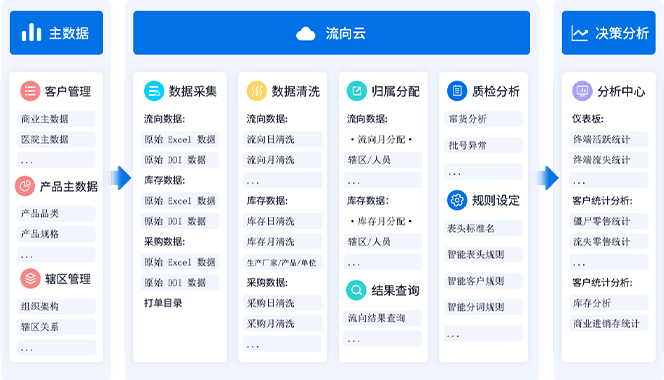Click the cyan icon for 数据采集
Viewport: 664px width, 380px height.
point(154,91)
